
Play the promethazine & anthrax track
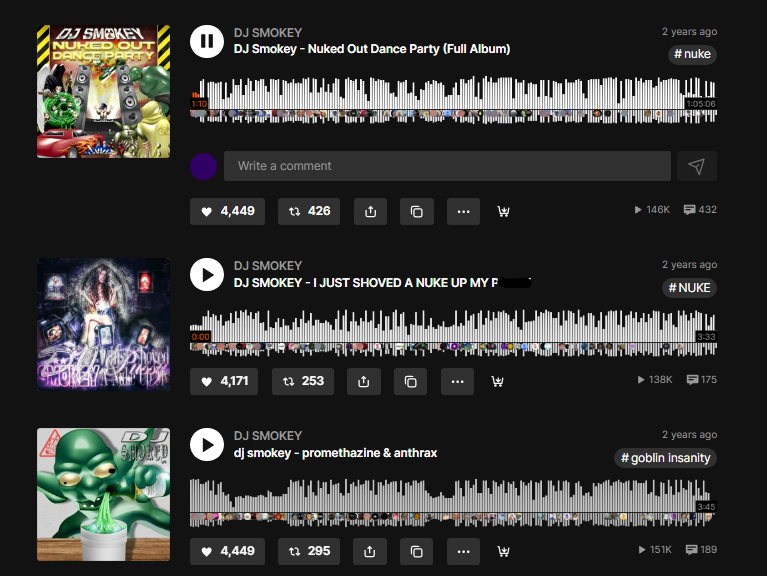207,445
